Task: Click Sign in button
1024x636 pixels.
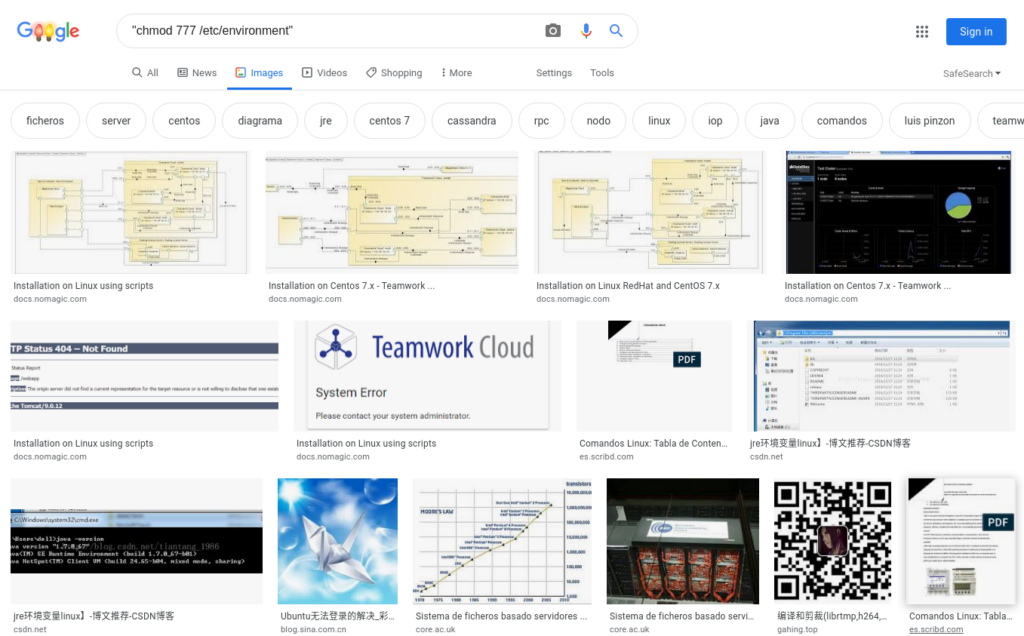Action: pos(976,31)
